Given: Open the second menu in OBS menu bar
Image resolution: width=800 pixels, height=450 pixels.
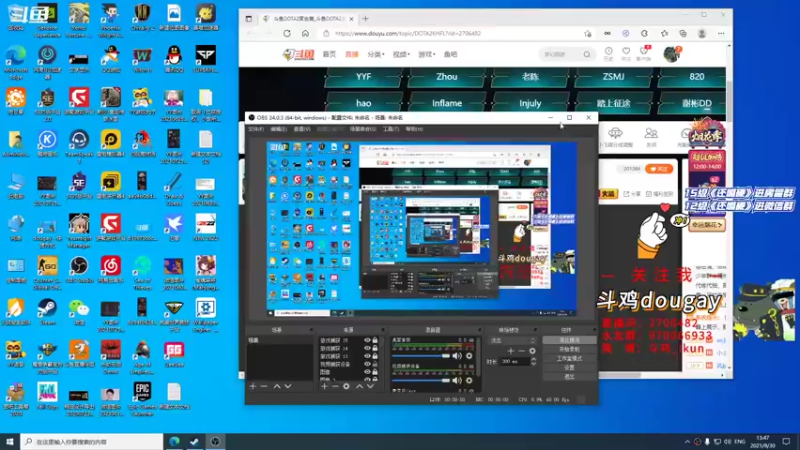Looking at the screenshot, I should (279, 130).
